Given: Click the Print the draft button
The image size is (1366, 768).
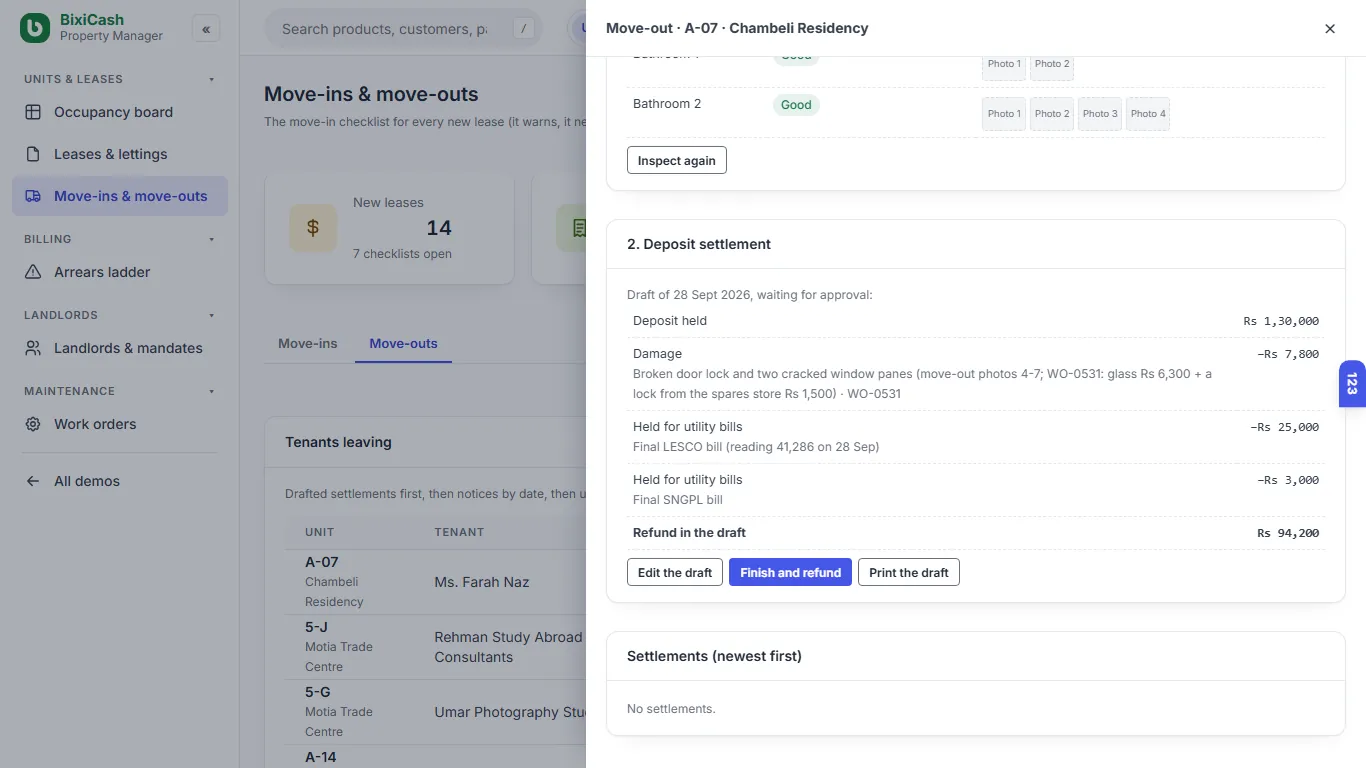Looking at the screenshot, I should (x=909, y=572).
